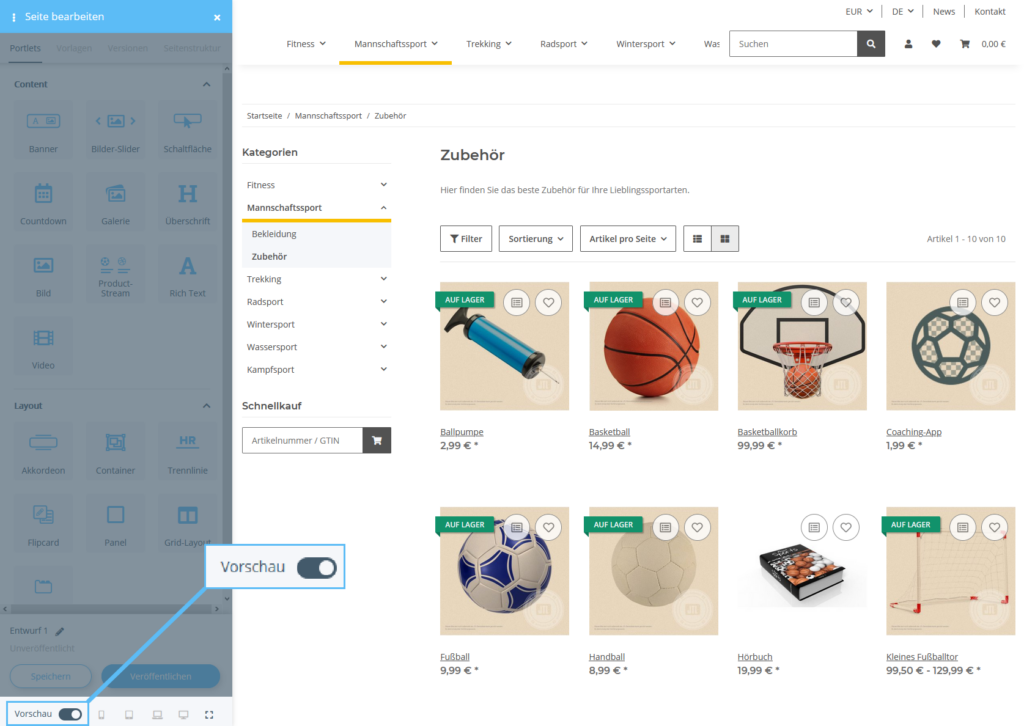The height and width of the screenshot is (726, 1024).
Task: Switch to grid view layout
Action: pos(724,239)
